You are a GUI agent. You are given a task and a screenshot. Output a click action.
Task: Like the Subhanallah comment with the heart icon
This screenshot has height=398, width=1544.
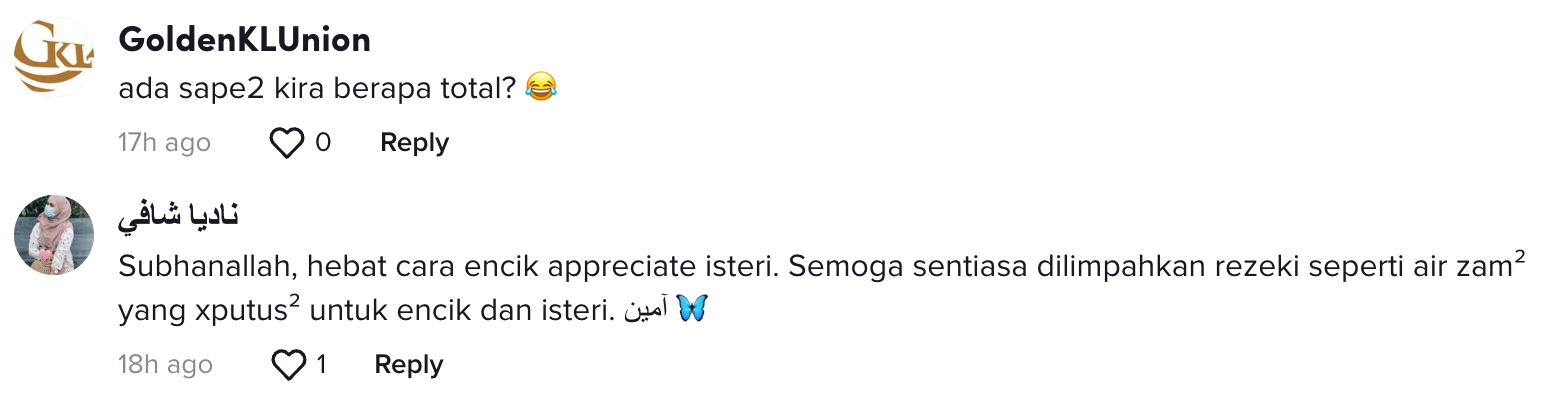pos(288,365)
